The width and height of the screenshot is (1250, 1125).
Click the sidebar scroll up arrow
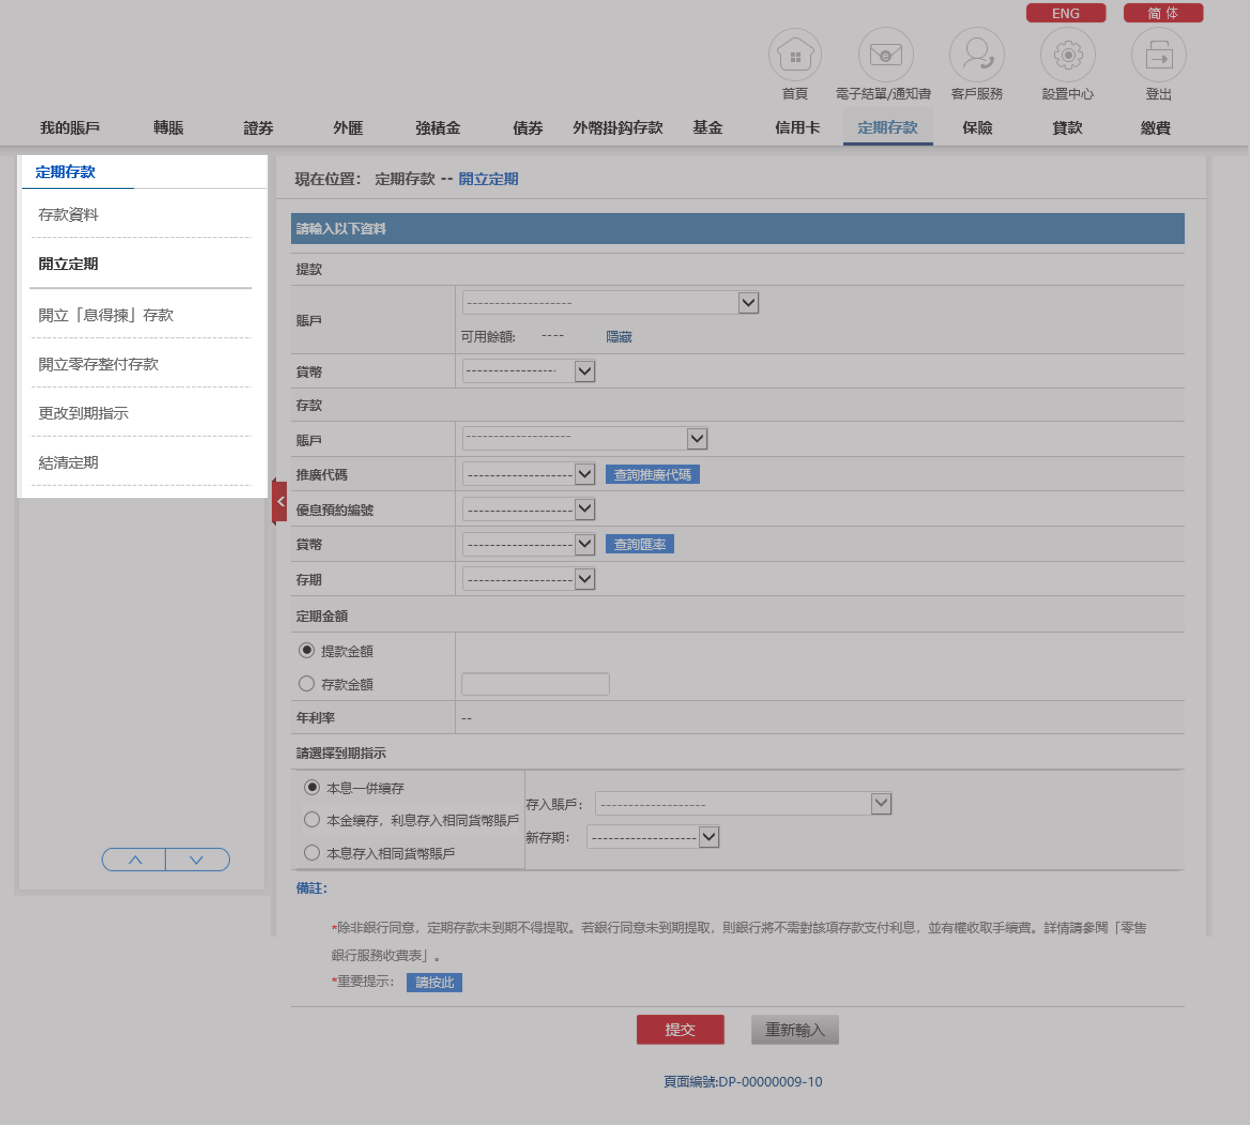click(x=135, y=860)
